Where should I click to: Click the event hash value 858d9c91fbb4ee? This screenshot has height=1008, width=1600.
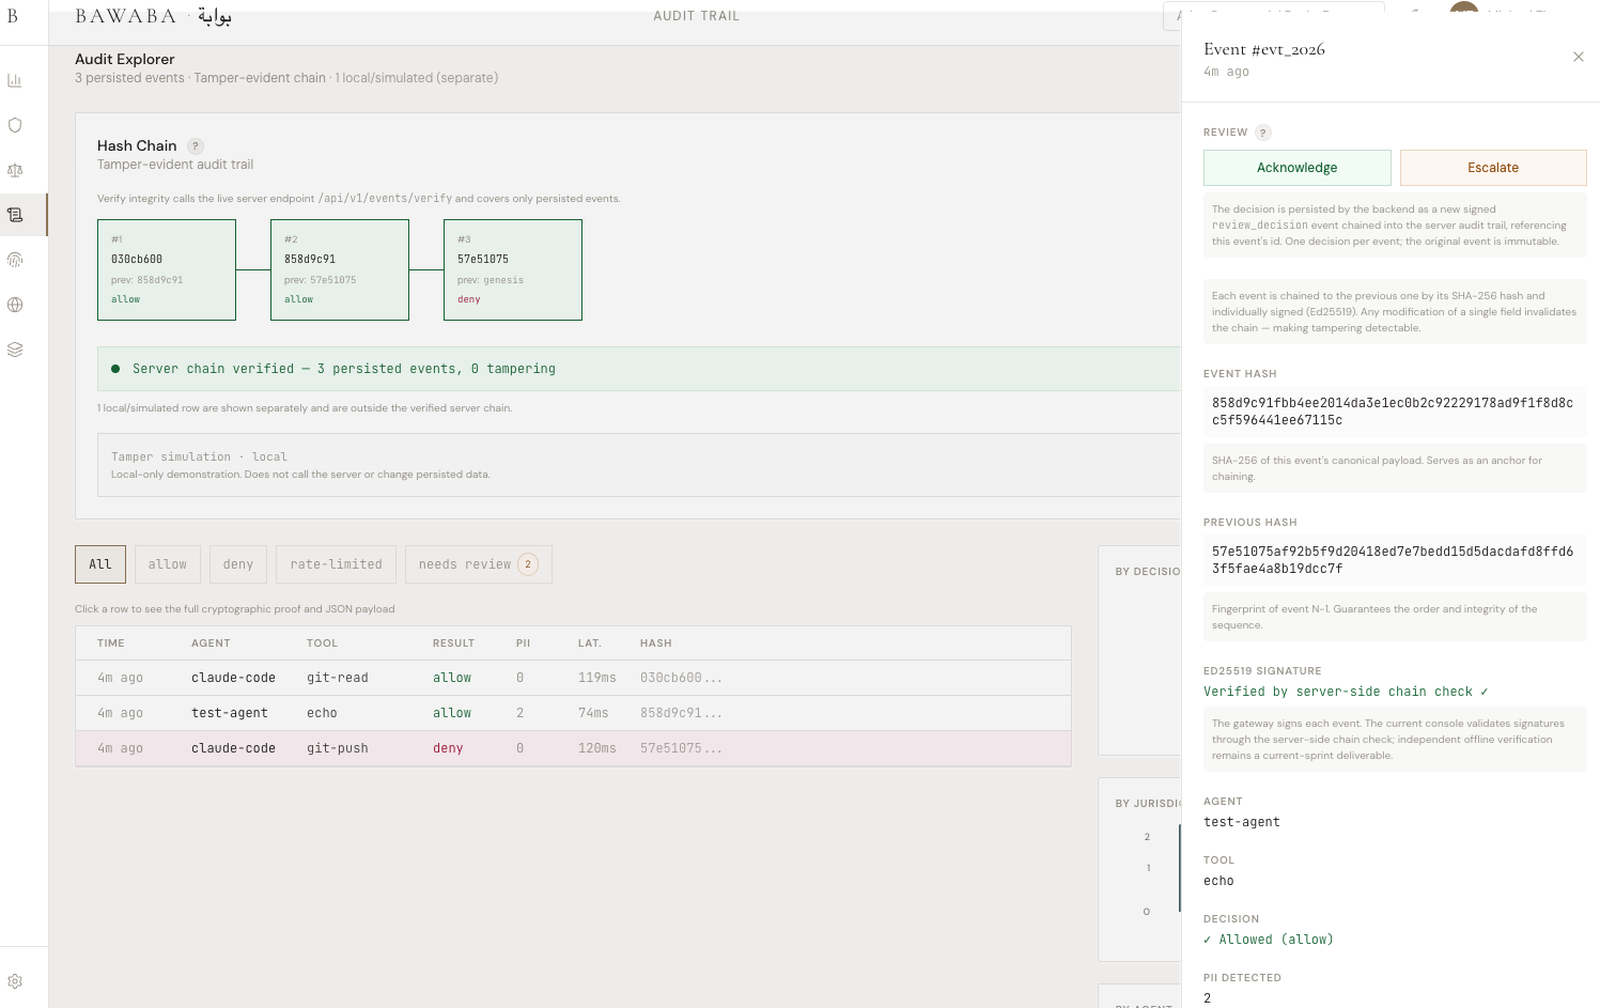tap(1392, 412)
